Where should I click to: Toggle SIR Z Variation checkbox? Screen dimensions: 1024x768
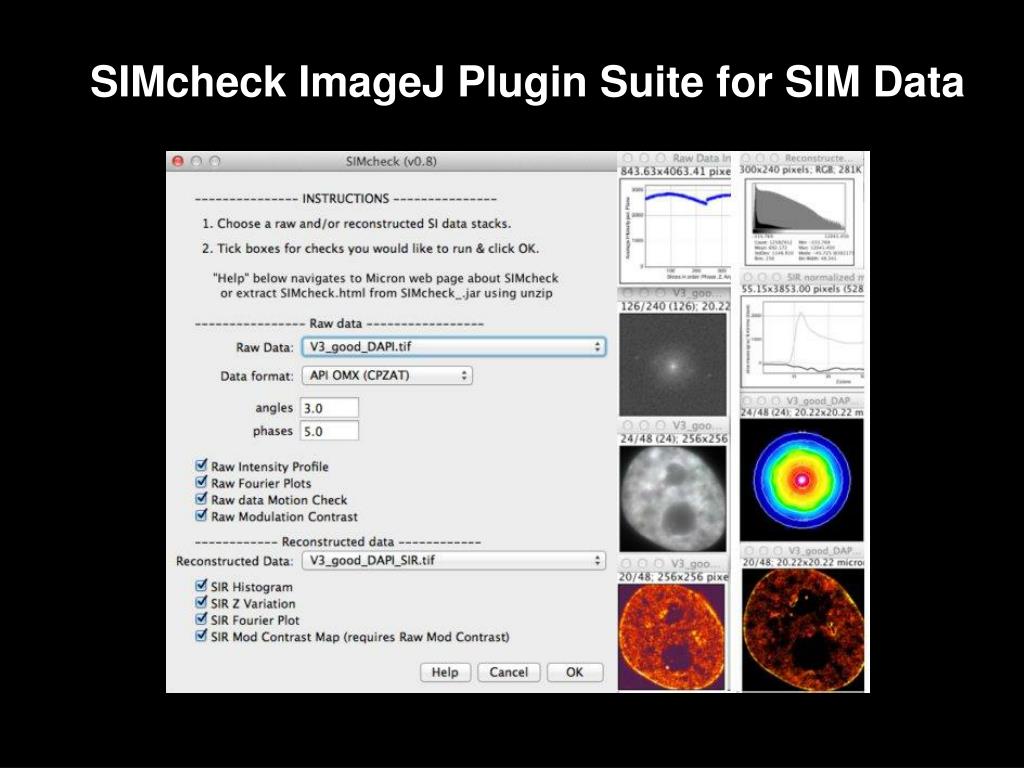(x=201, y=603)
